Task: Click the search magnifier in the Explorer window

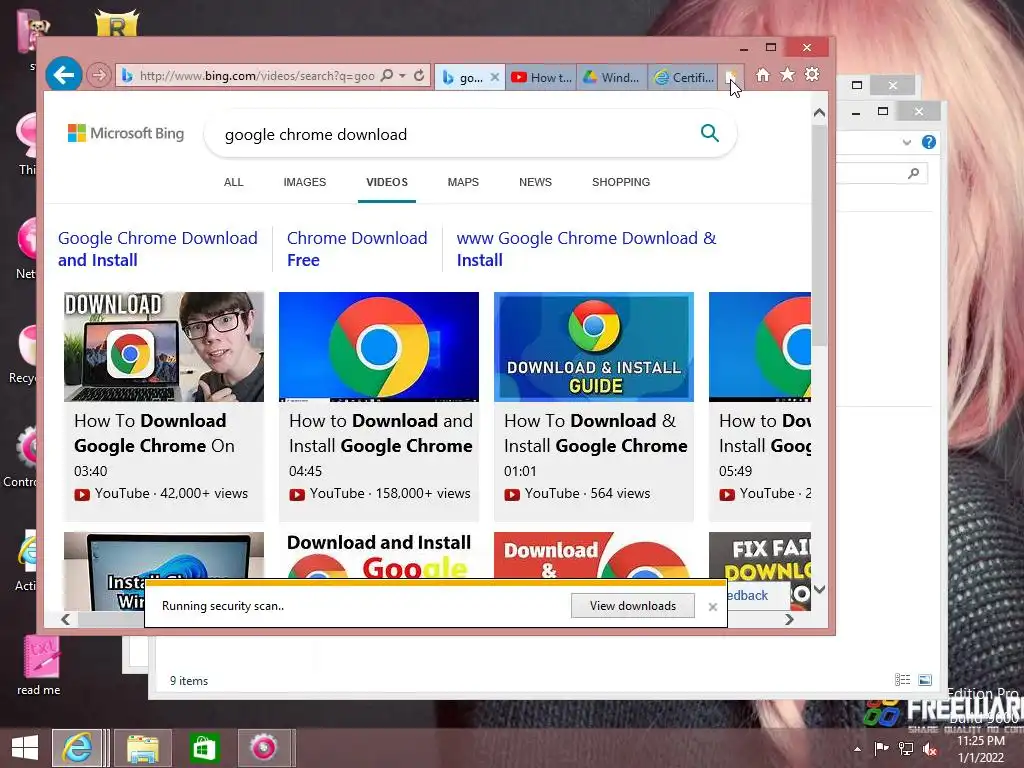Action: click(914, 173)
